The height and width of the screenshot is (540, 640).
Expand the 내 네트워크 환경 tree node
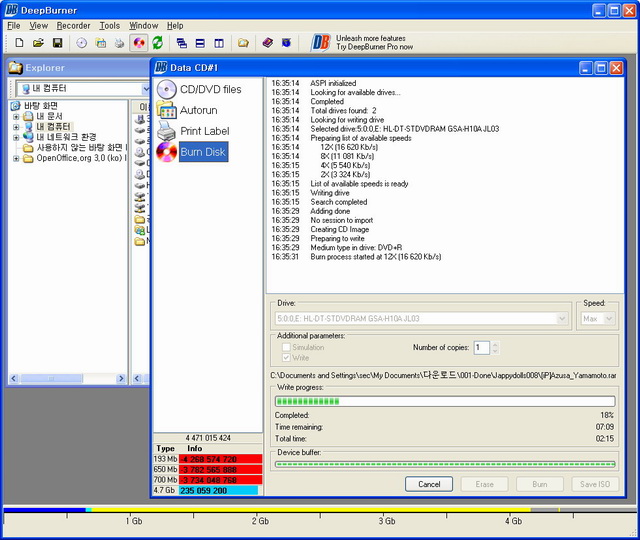[16, 137]
